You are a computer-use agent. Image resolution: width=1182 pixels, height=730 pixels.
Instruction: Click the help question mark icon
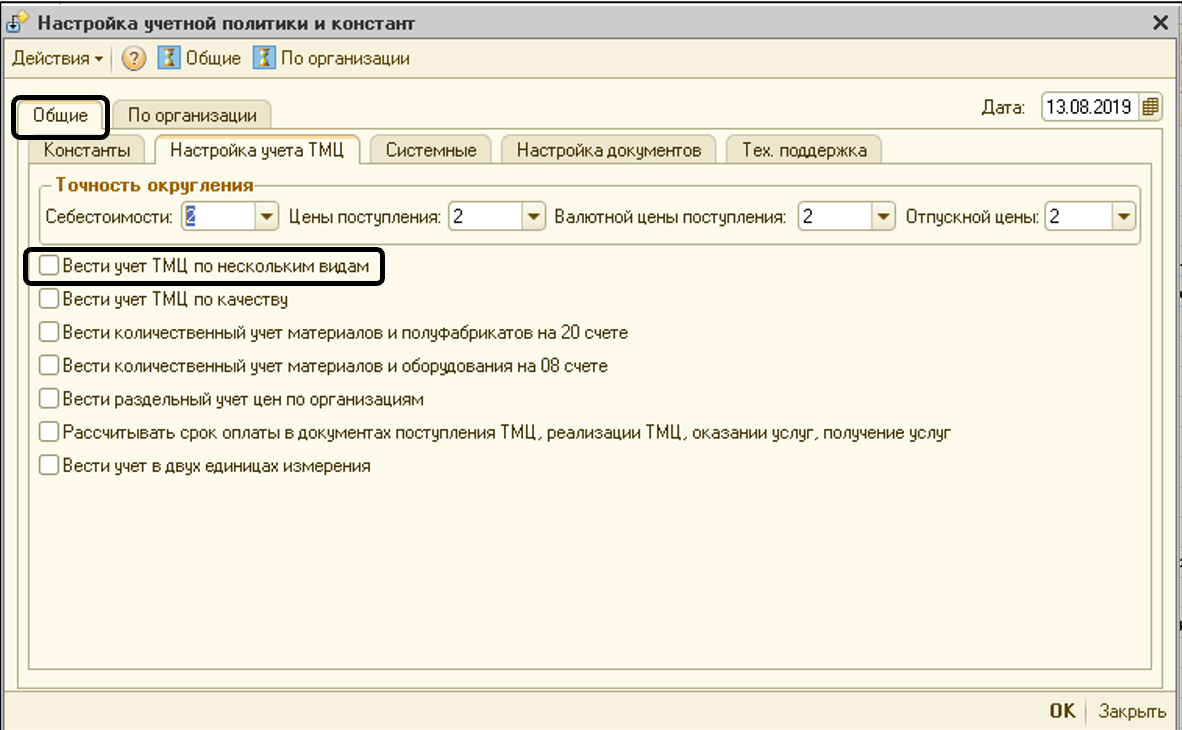coord(134,59)
